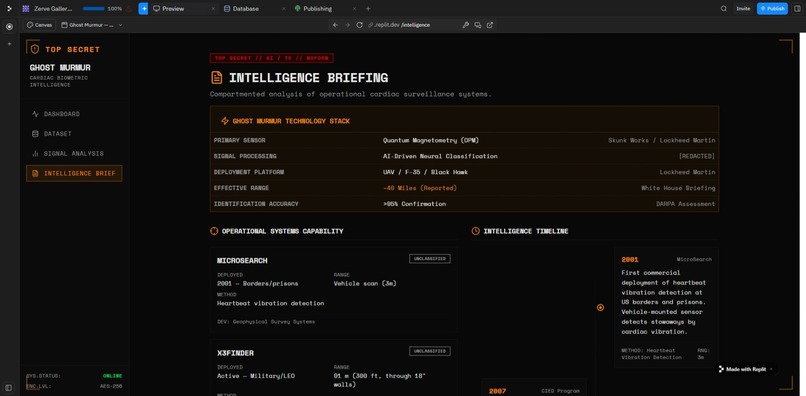The height and width of the screenshot is (396, 806).
Task: Click the 2007 year in timeline
Action: (497, 391)
